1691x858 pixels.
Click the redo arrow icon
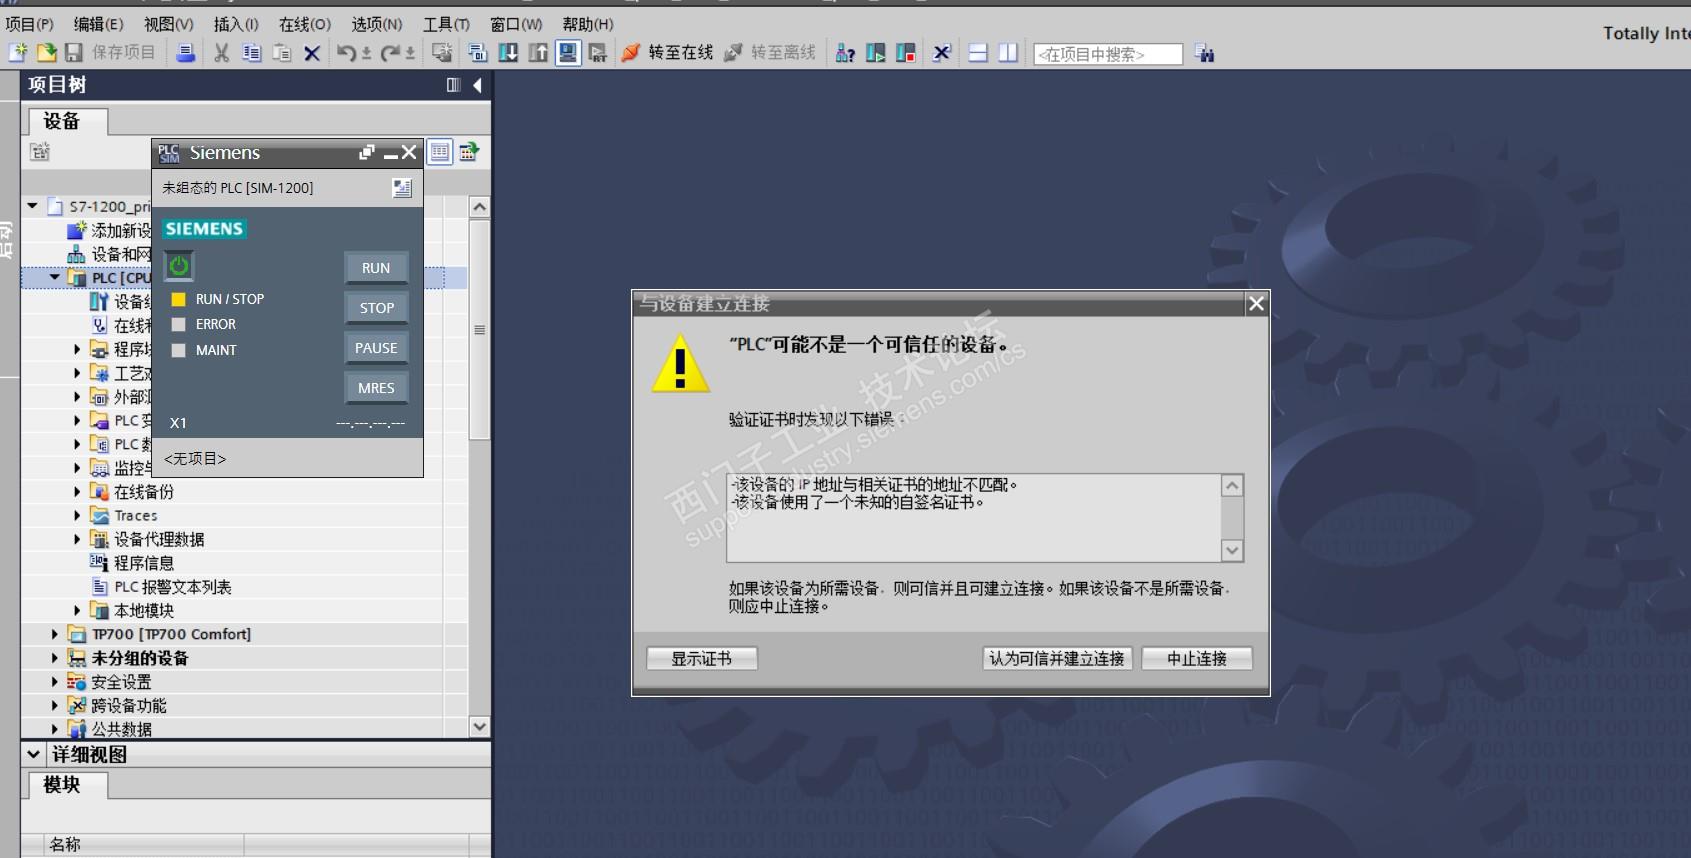(x=390, y=53)
